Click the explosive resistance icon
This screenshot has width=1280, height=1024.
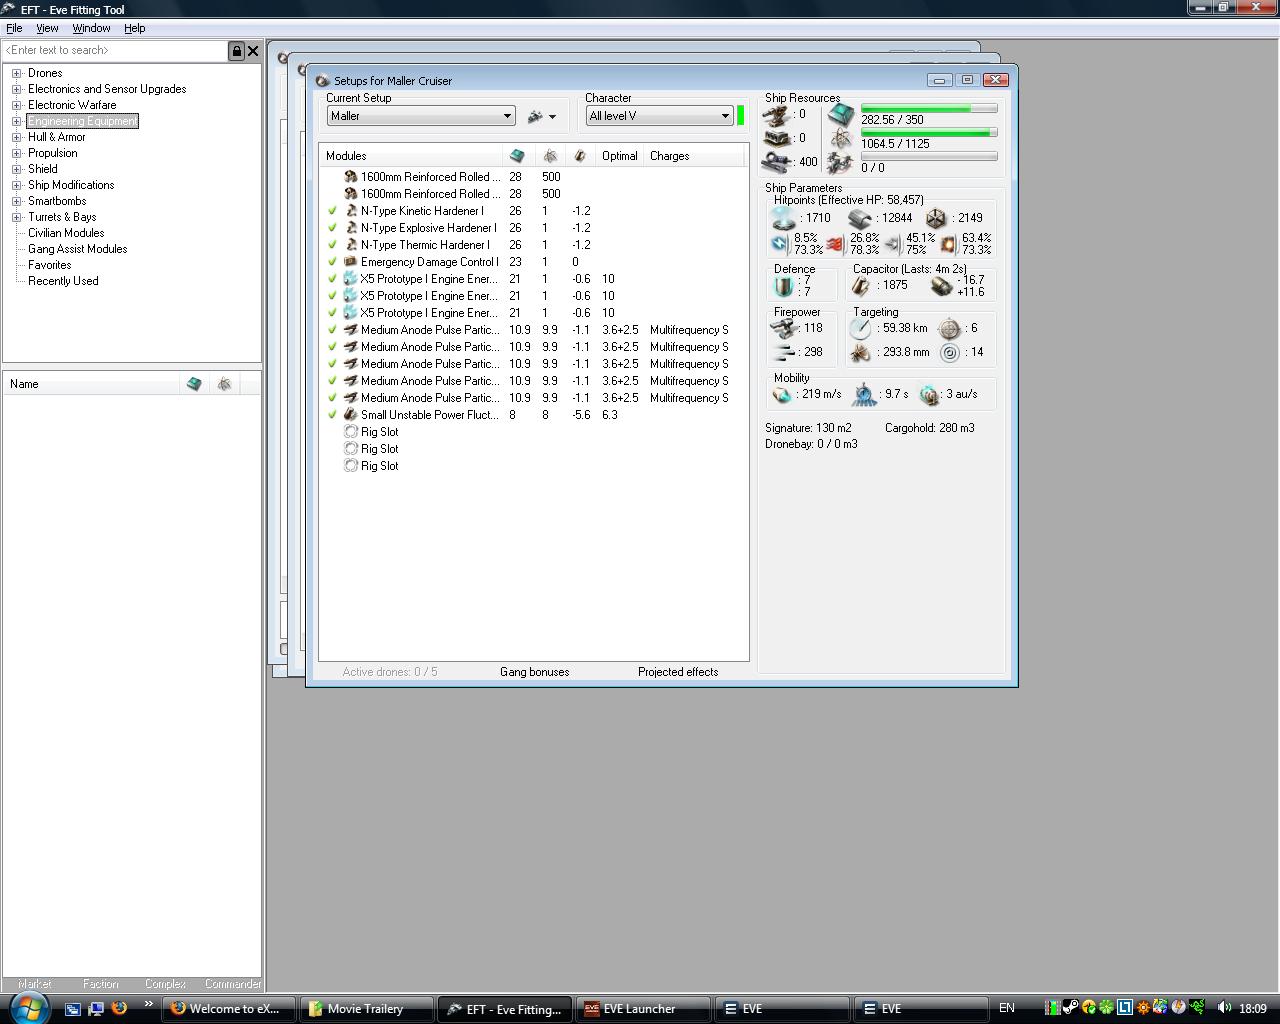pyautogui.click(x=948, y=243)
